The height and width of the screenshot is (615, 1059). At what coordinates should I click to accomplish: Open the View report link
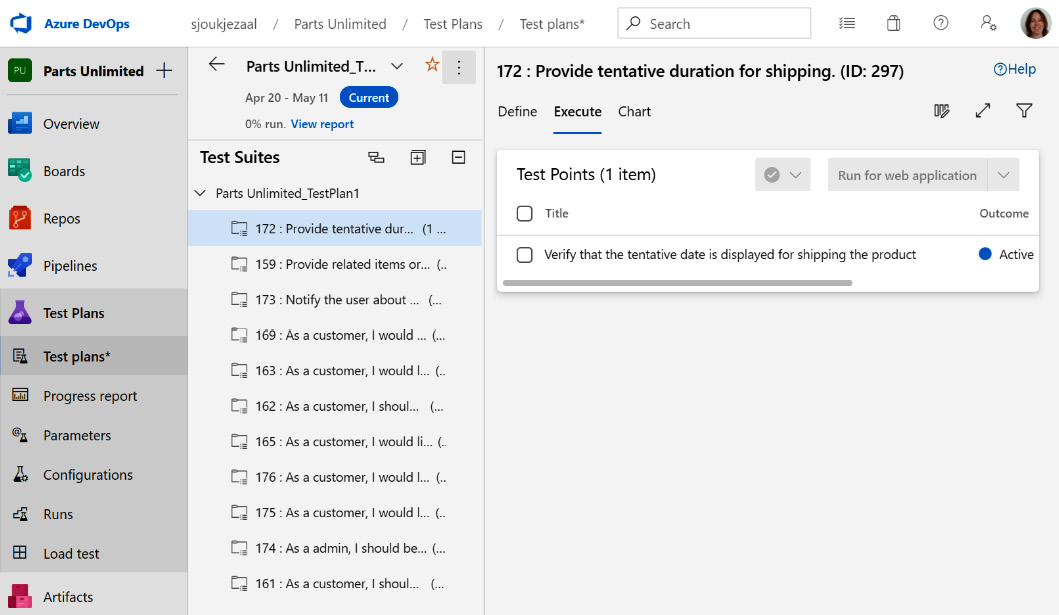(x=322, y=123)
